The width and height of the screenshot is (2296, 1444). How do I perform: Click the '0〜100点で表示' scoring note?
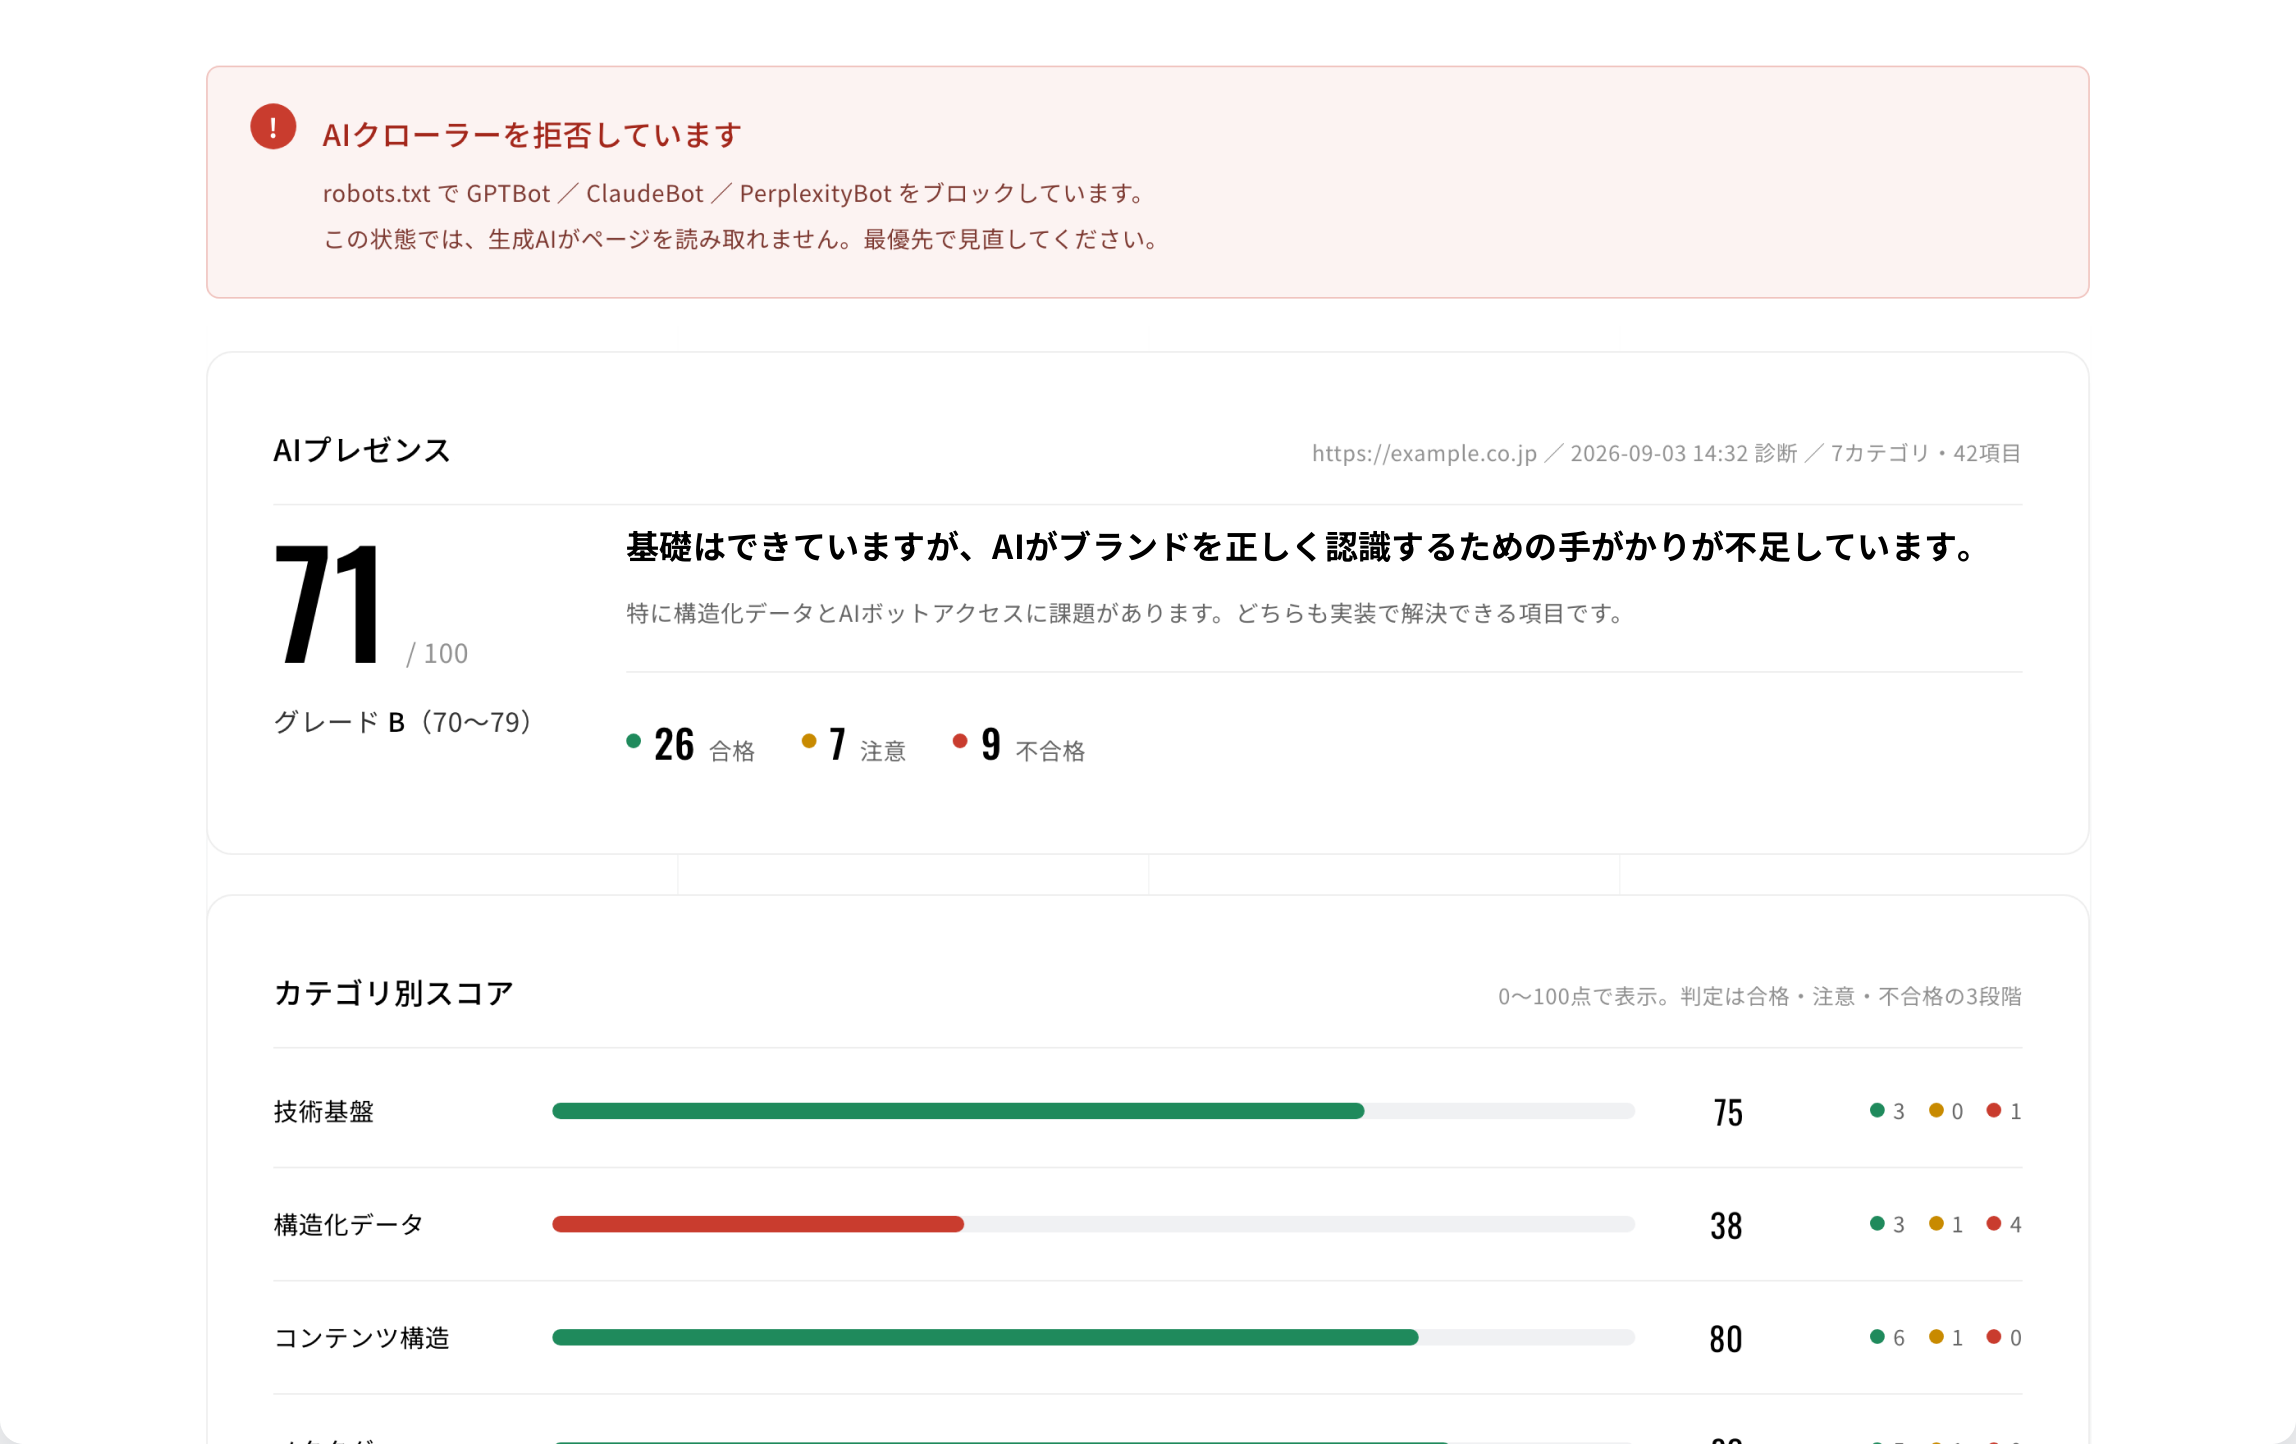(1759, 996)
